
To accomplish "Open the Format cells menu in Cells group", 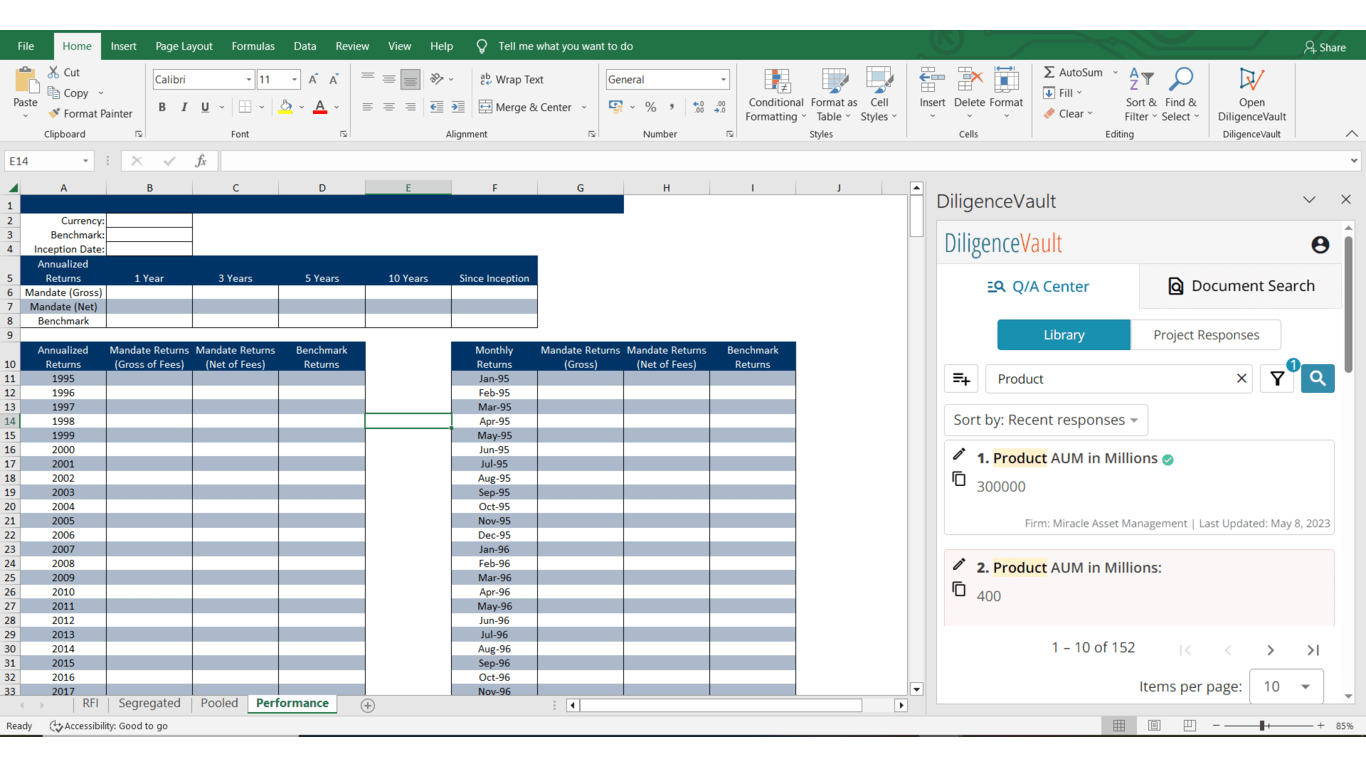I will click(x=1006, y=95).
